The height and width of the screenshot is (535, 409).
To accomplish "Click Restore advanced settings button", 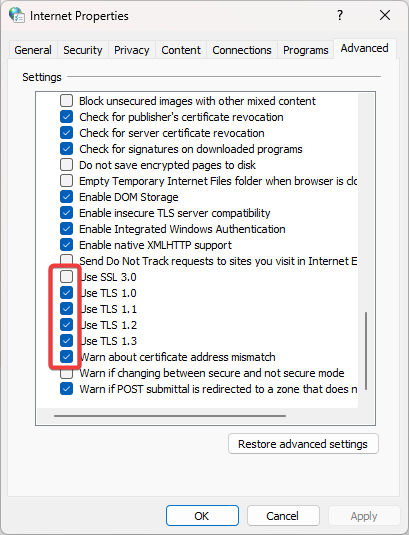I will click(303, 444).
